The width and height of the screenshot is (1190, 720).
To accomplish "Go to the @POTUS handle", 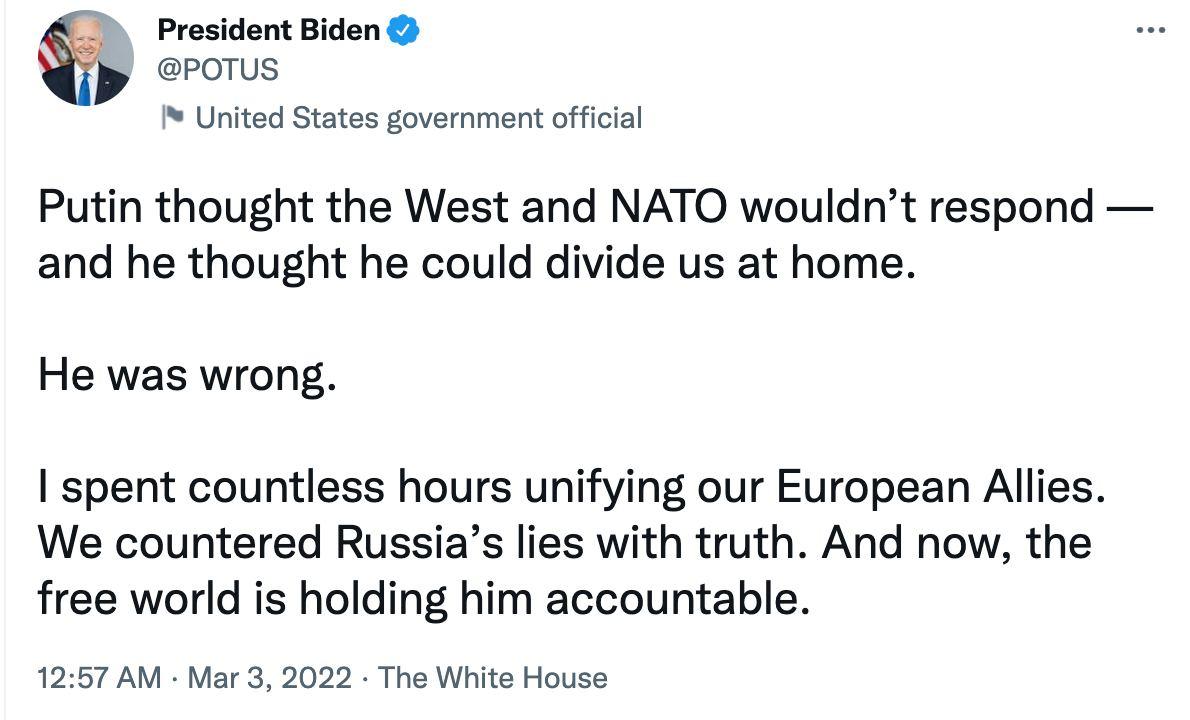I will point(218,70).
